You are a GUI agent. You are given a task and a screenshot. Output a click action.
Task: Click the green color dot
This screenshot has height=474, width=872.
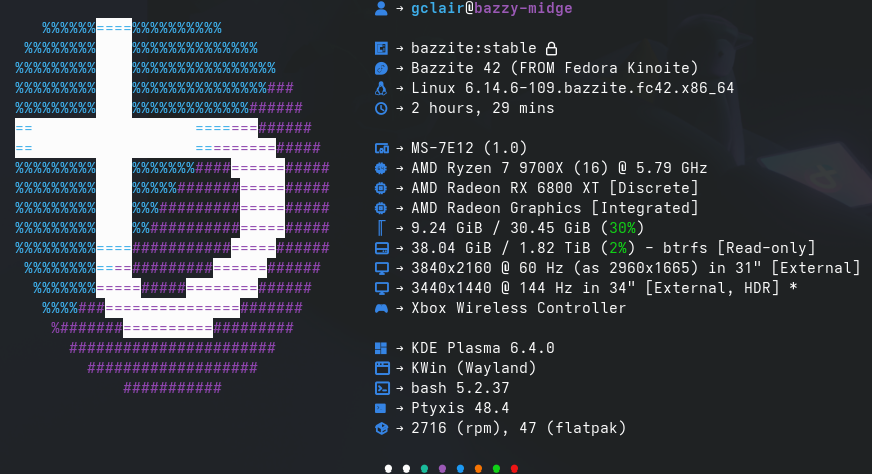(496, 469)
